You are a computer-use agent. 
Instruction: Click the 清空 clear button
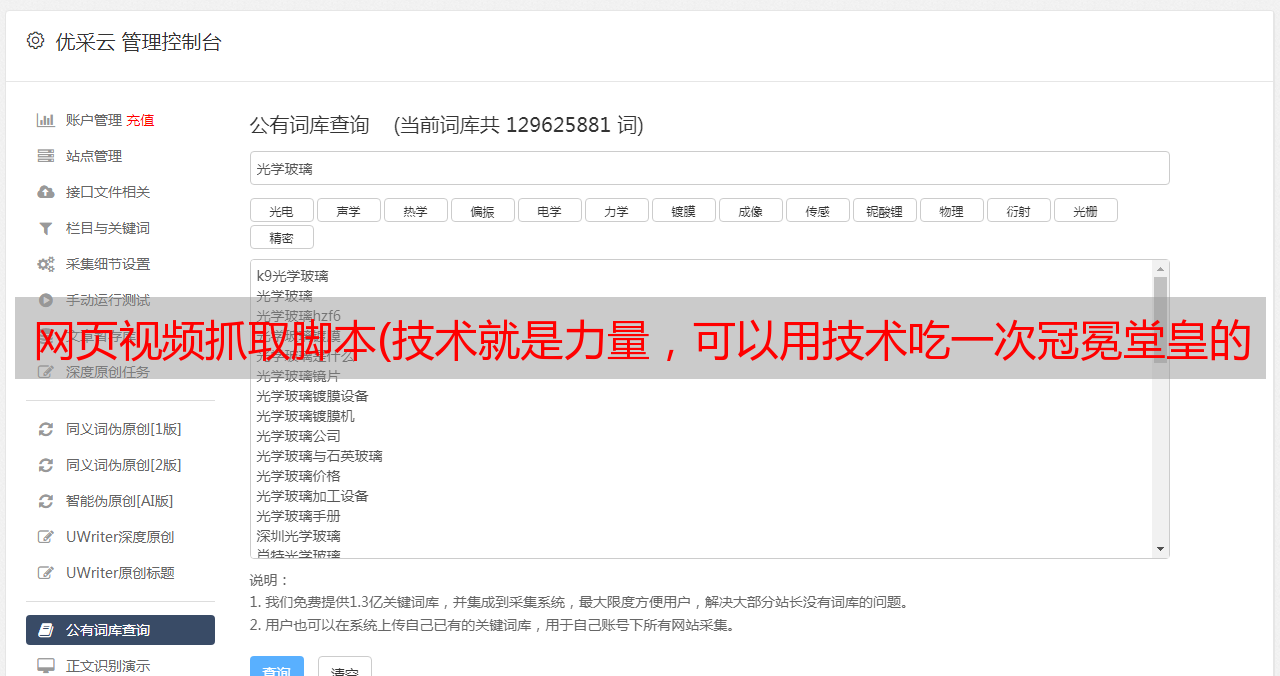345,668
